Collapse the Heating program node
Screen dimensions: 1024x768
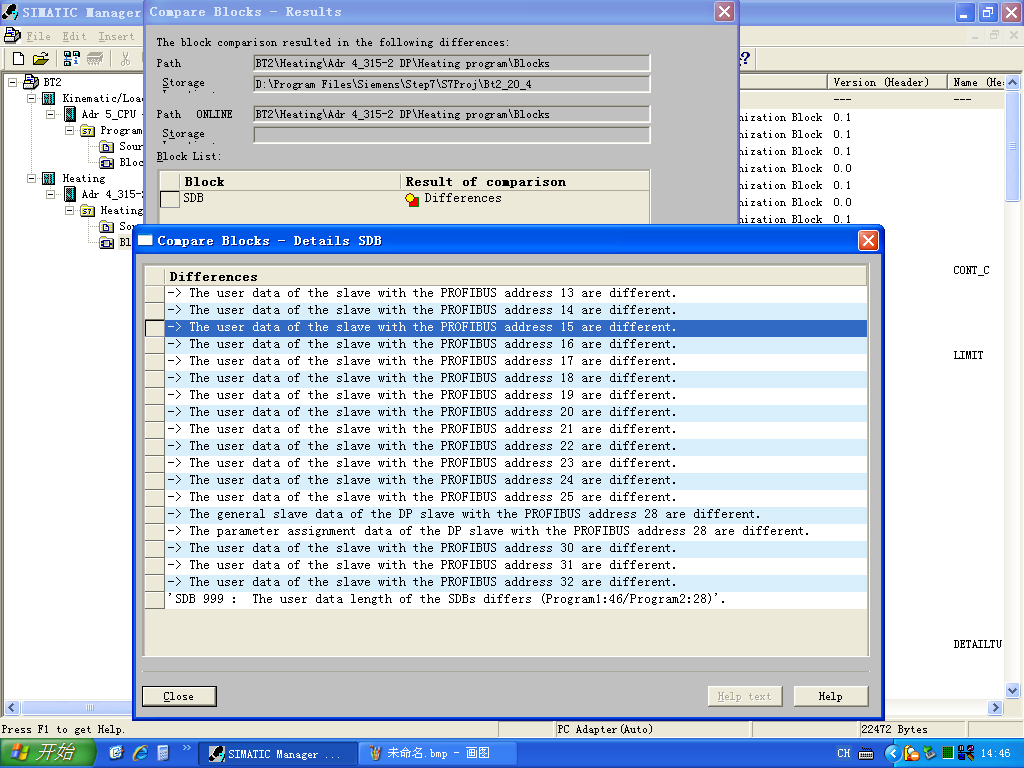pyautogui.click(x=69, y=210)
